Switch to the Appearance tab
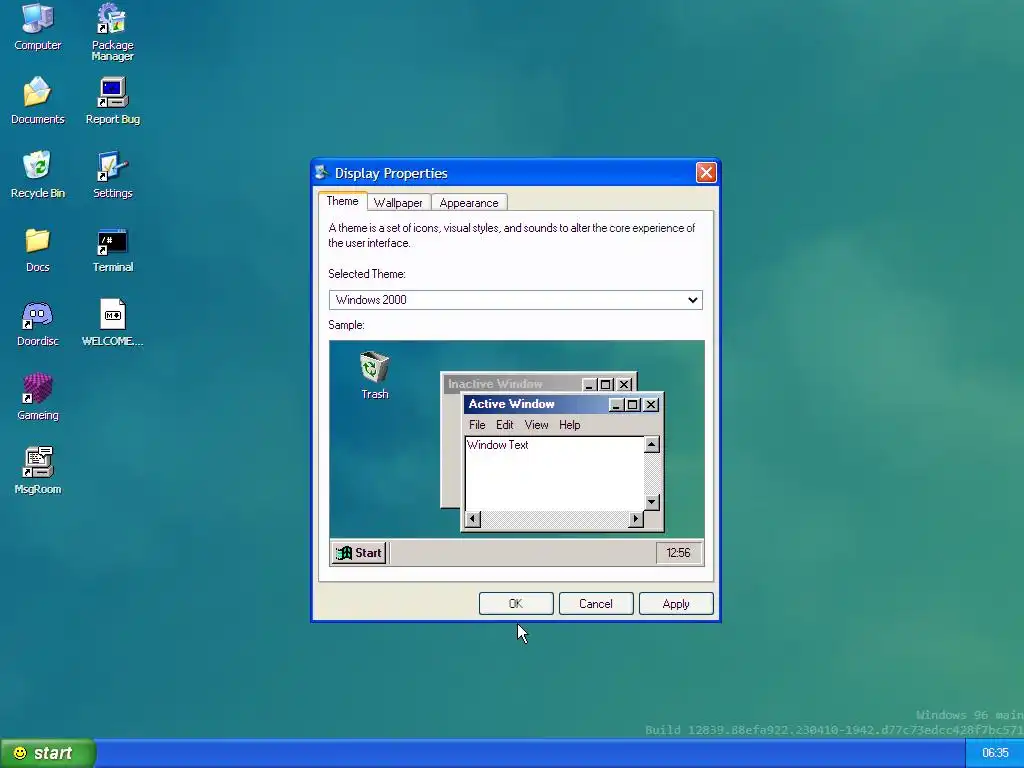This screenshot has height=768, width=1024. click(x=469, y=202)
